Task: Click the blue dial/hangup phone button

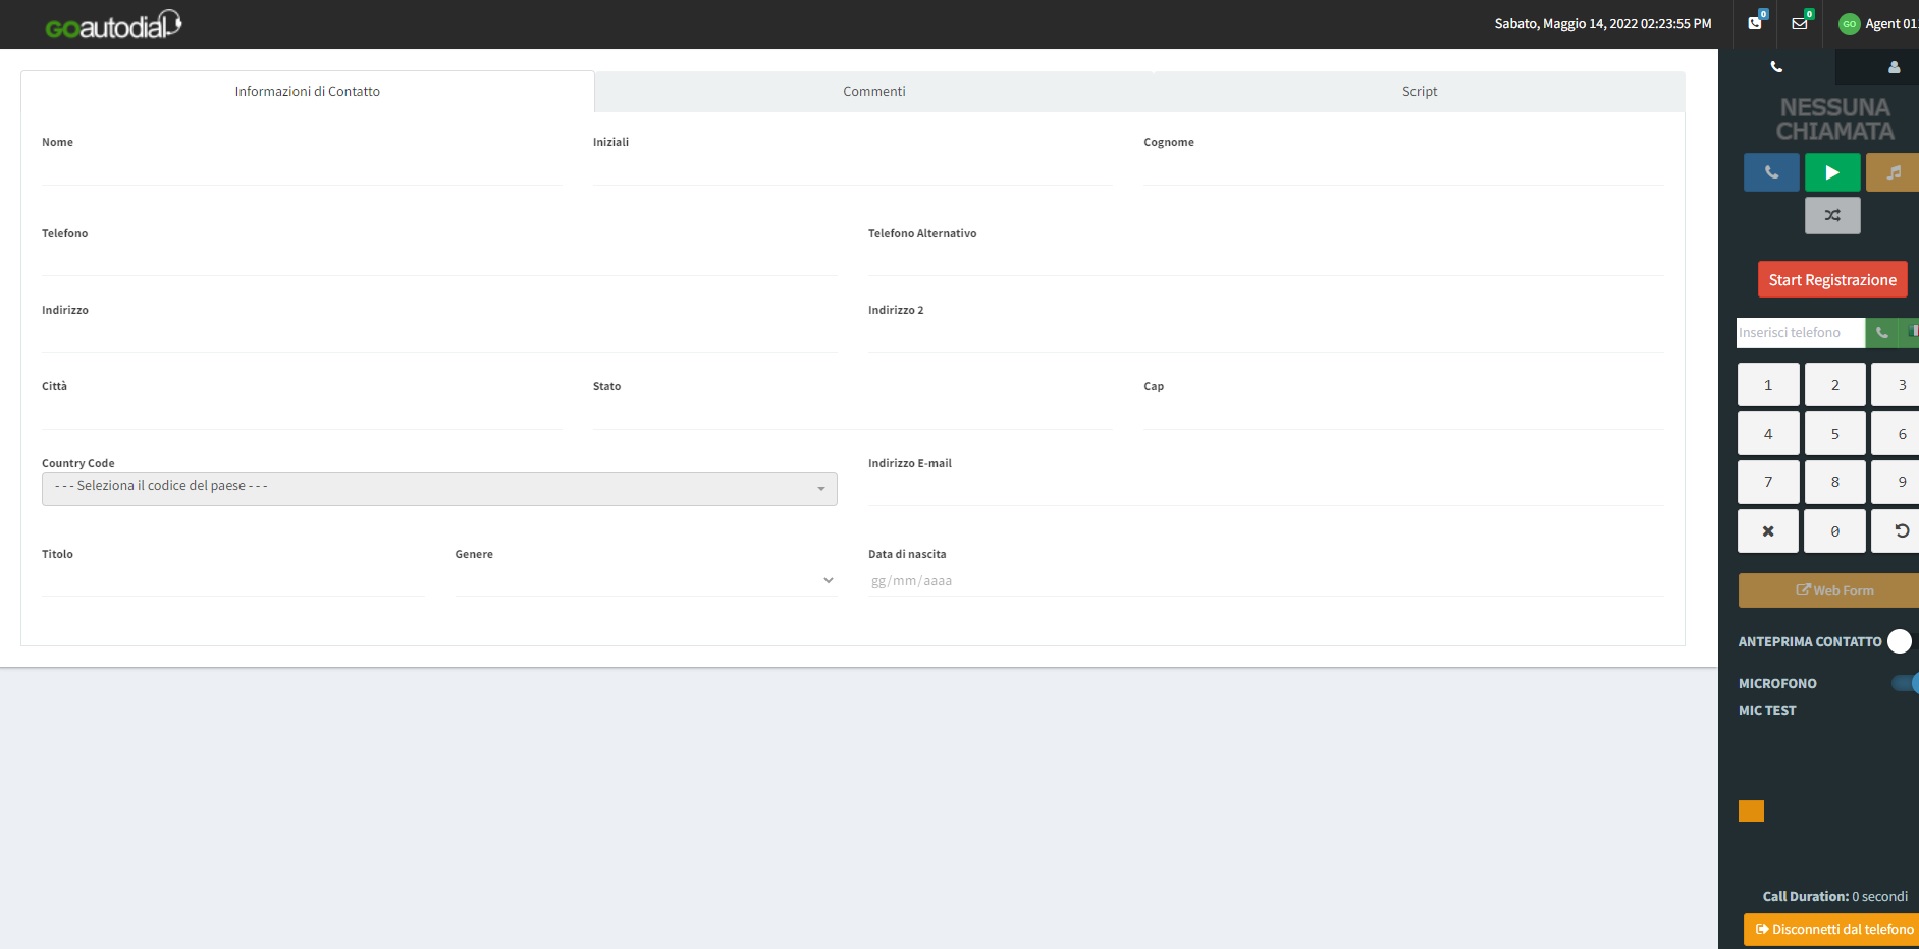Action: [x=1771, y=173]
